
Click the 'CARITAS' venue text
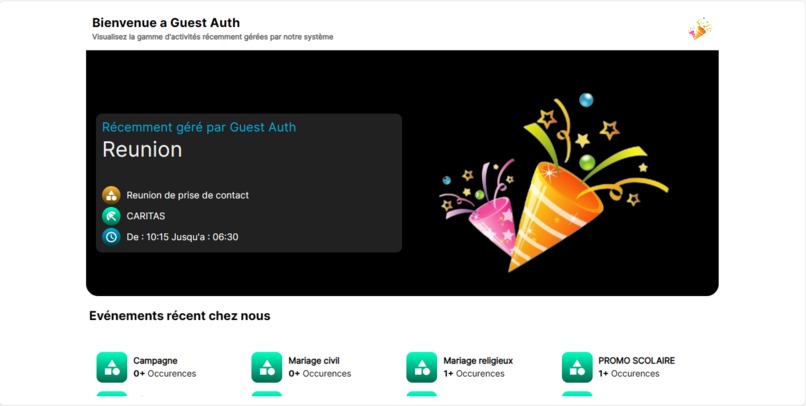146,216
